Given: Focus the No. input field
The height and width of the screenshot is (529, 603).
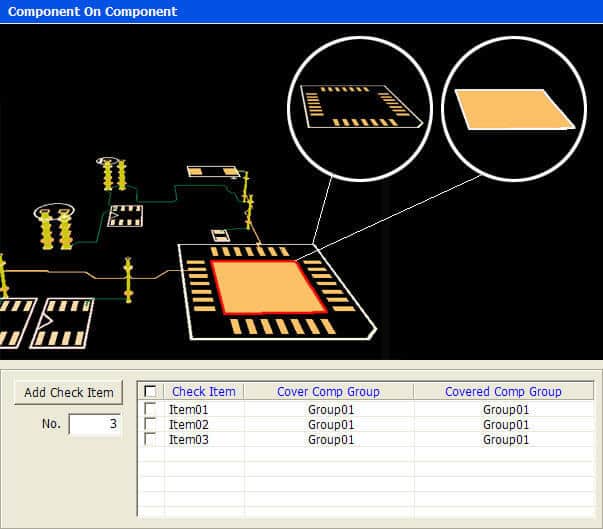Looking at the screenshot, I should click(x=95, y=424).
